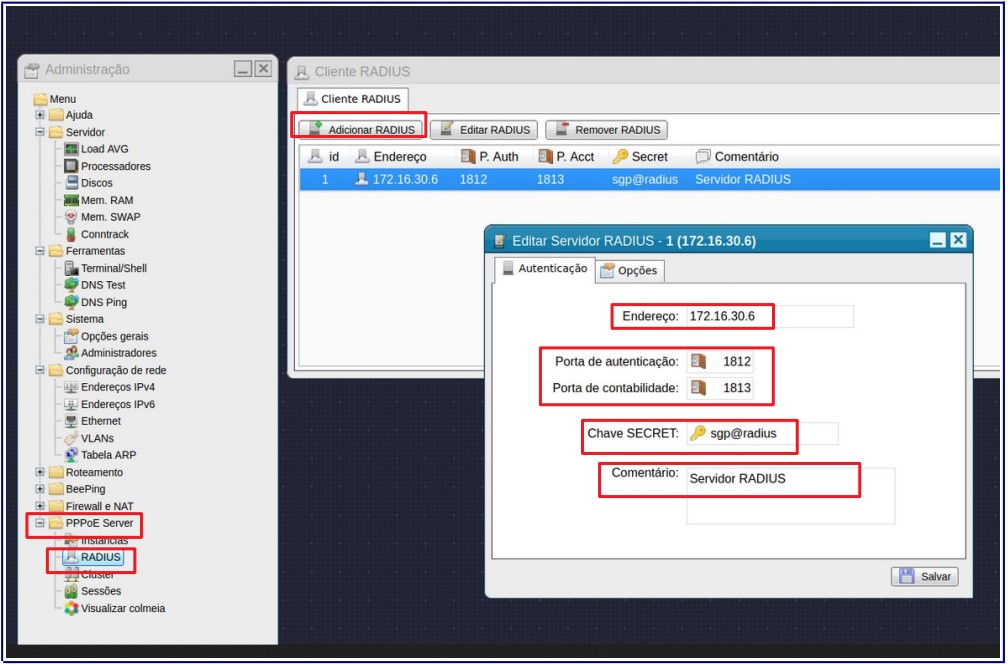Click the Chave SECRET input field
1008x665 pixels.
point(772,433)
